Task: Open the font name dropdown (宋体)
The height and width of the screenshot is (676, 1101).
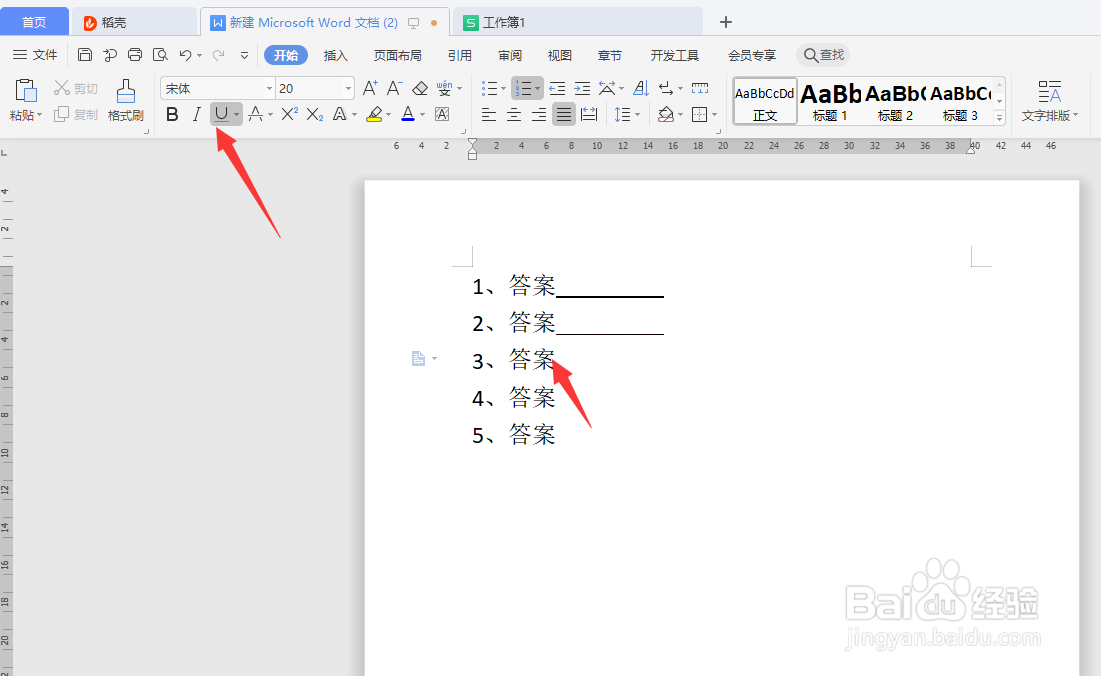Action: click(269, 88)
